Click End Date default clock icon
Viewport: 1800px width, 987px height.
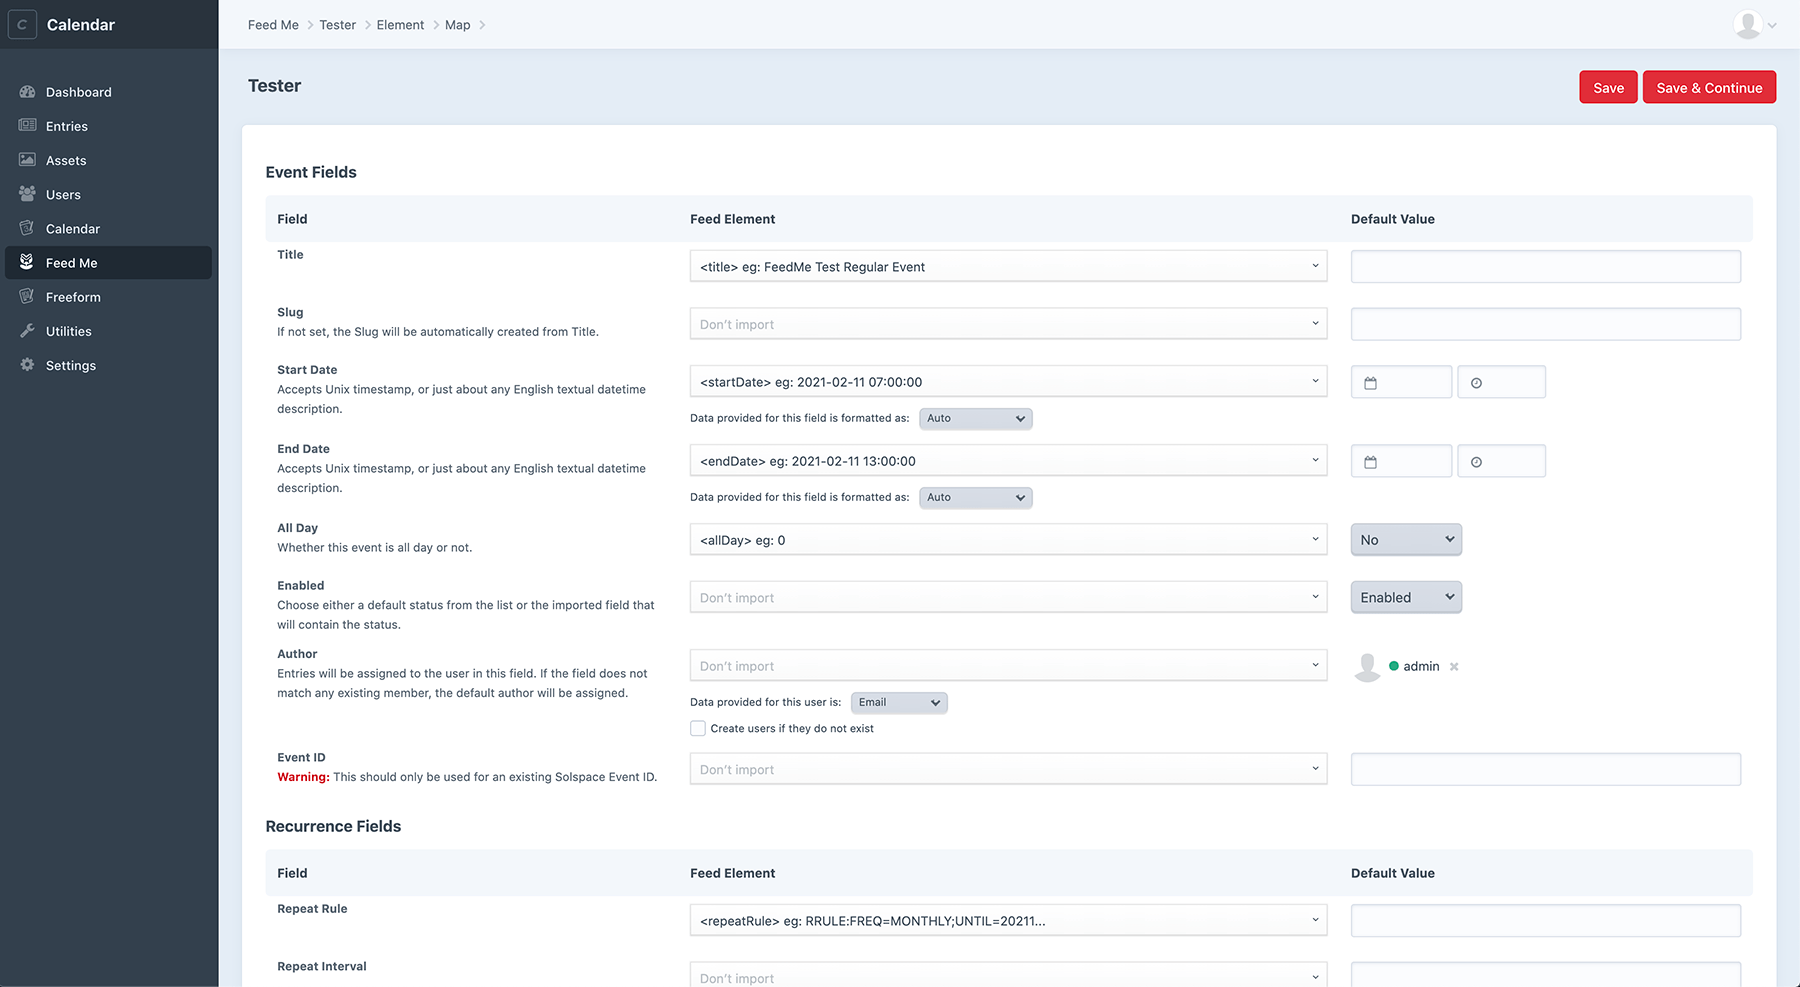point(1476,462)
